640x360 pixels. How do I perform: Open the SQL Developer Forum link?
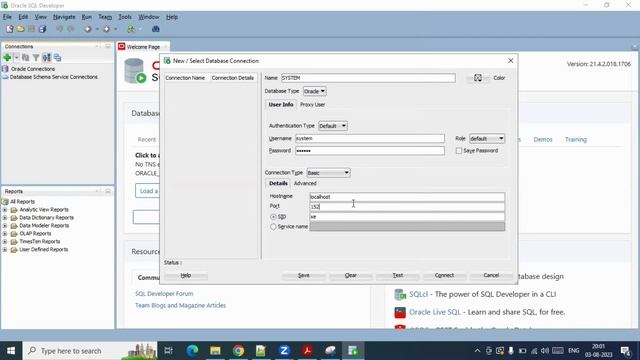[x=164, y=293]
